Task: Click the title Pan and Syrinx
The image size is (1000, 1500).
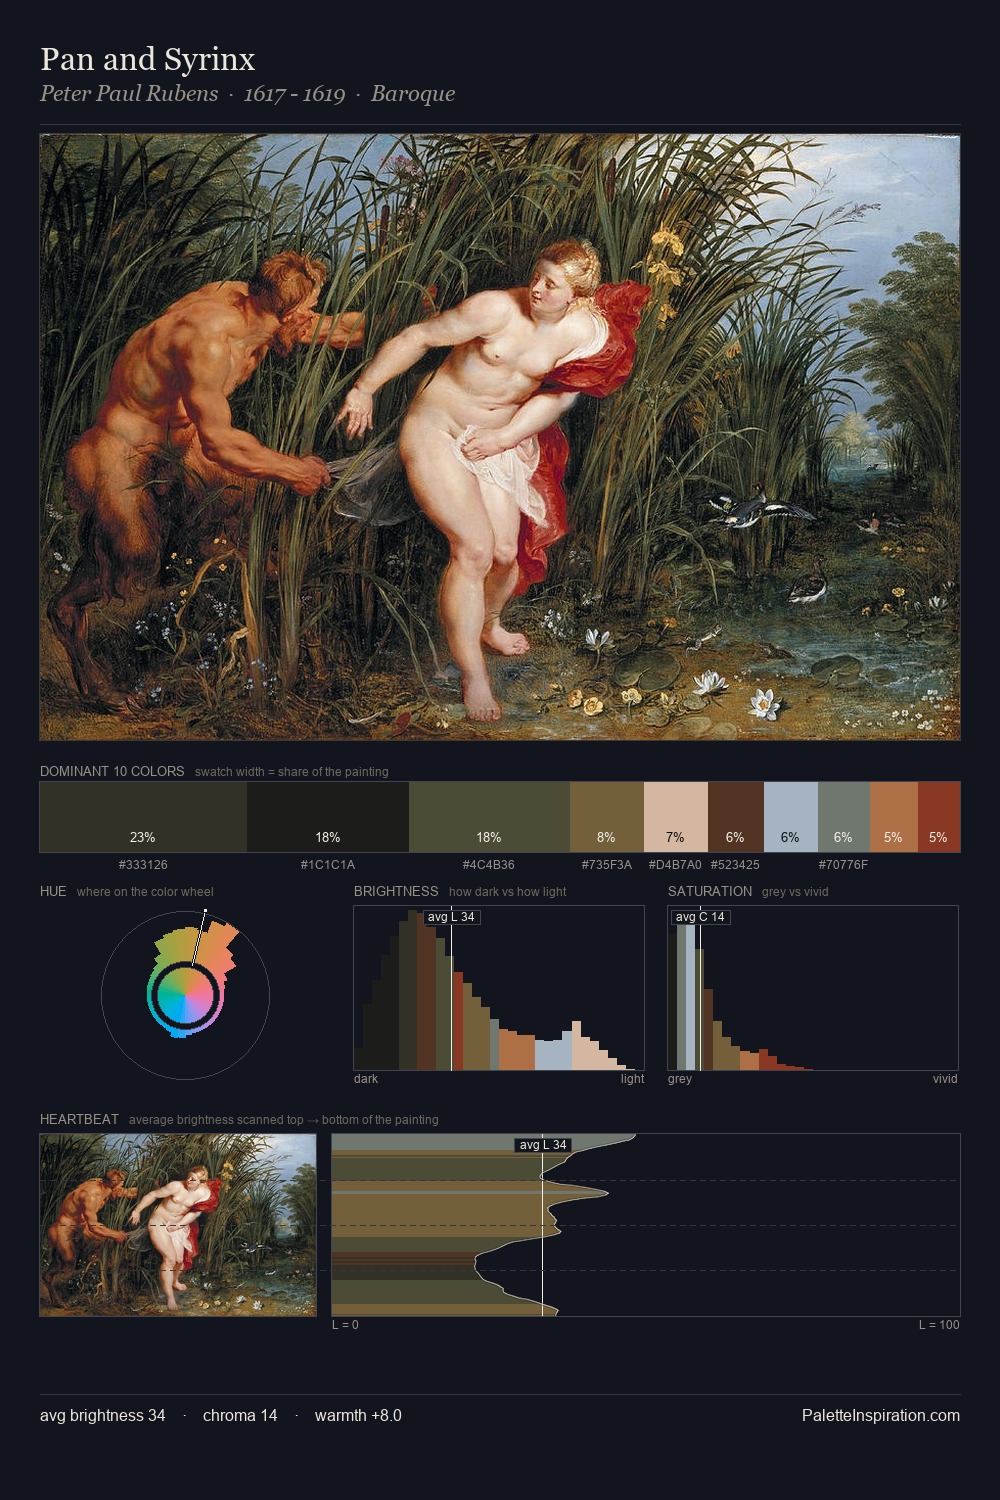Action: pos(148,59)
